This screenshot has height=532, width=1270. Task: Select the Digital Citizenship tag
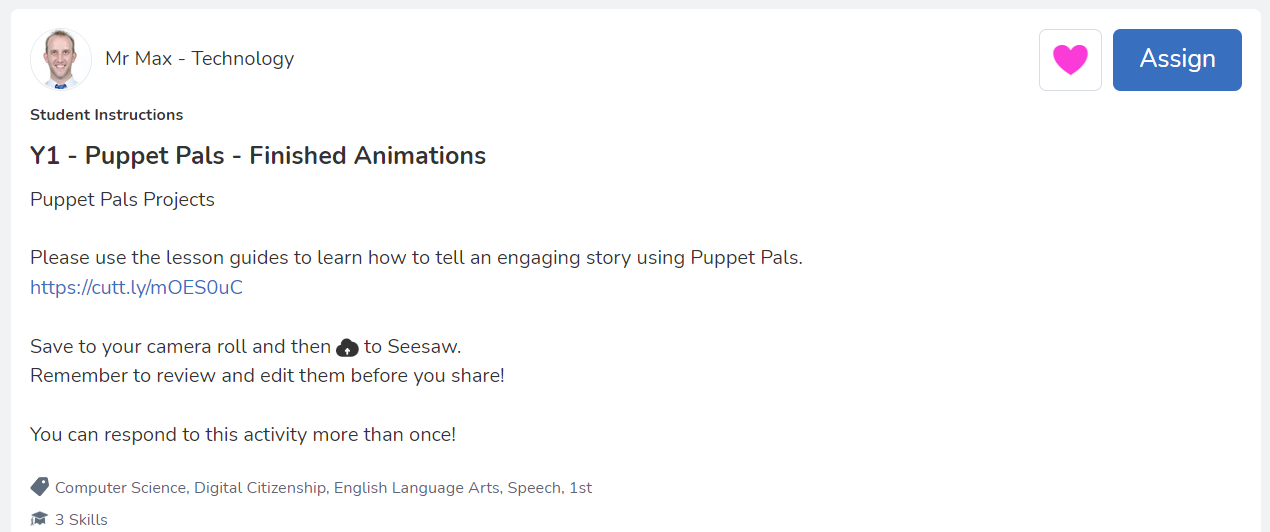point(260,488)
